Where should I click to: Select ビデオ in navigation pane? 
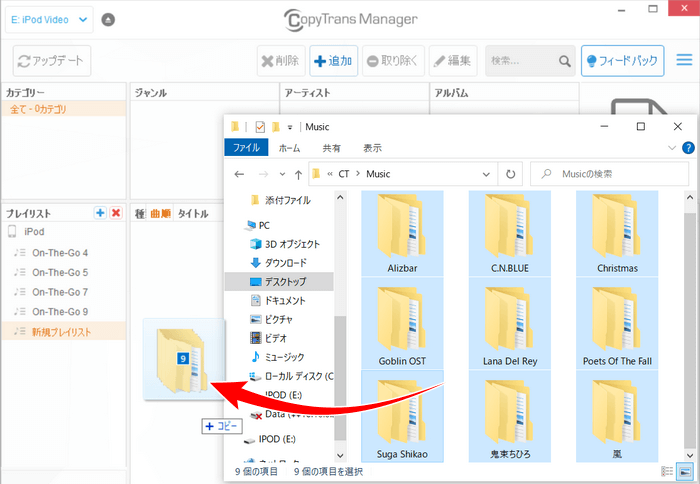[x=268, y=338]
